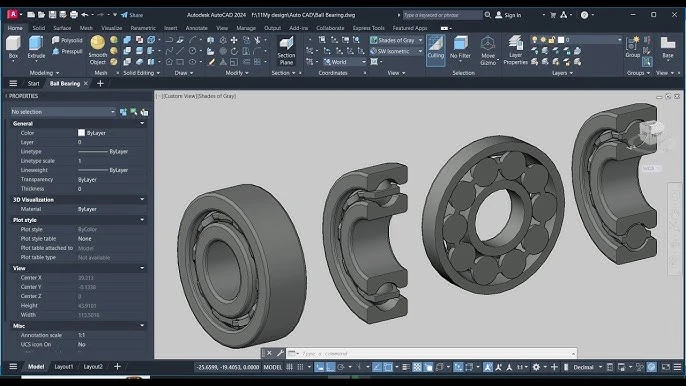The height and width of the screenshot is (386, 686).
Task: Toggle the layer lock padlock icon
Action: coord(552,40)
